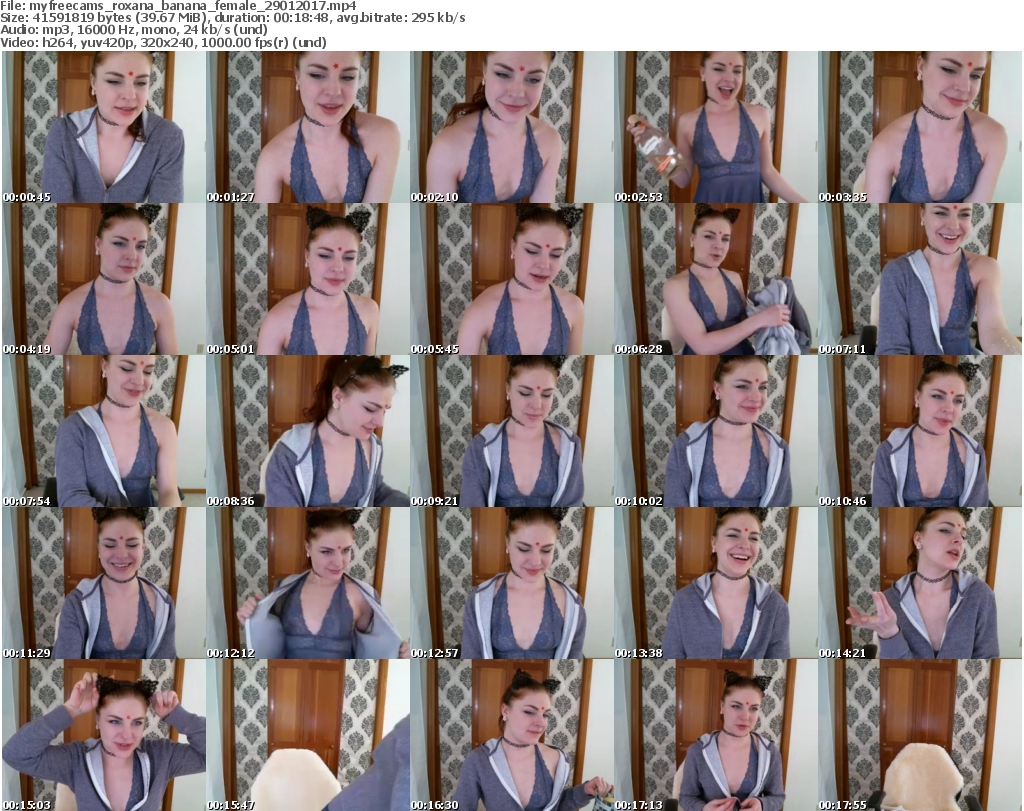The height and width of the screenshot is (811, 1024).
Task: Select the thumbnail timestamped 00:12:57
Action: [x=512, y=583]
